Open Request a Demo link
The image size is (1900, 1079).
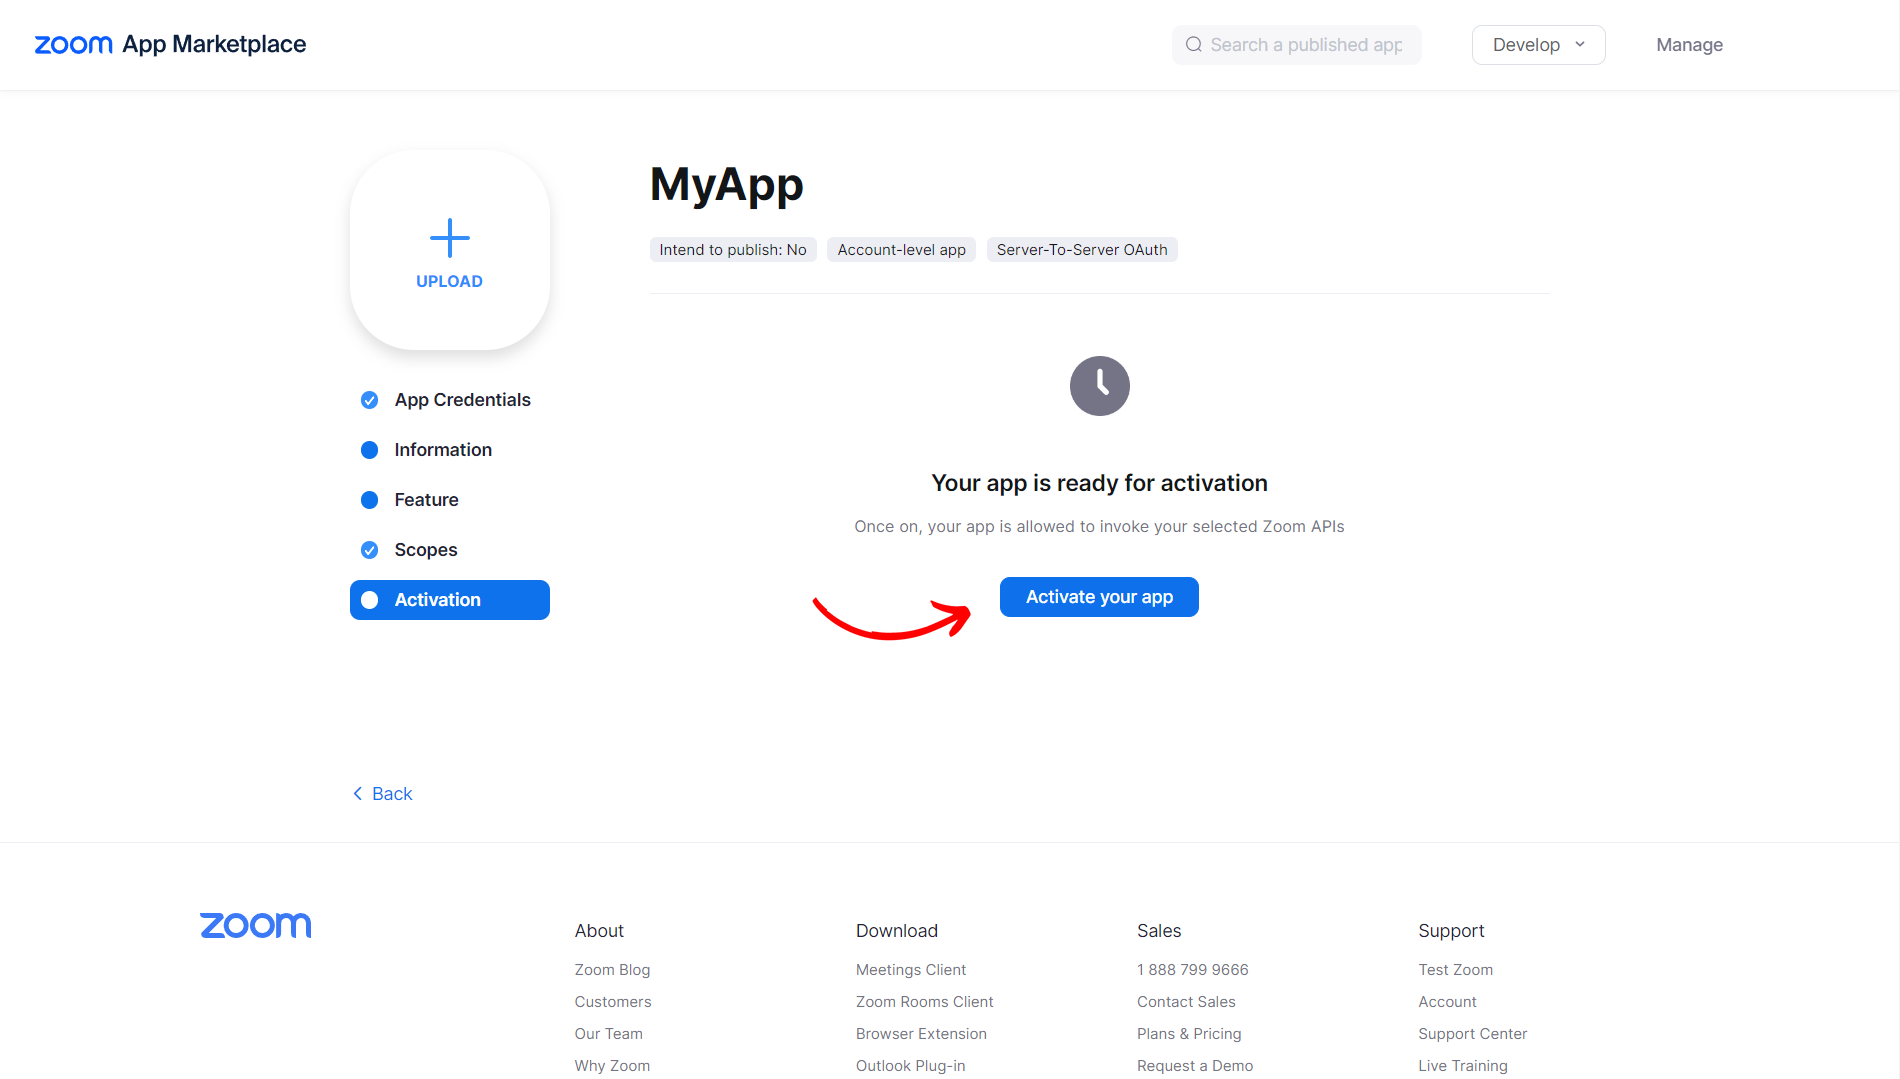tap(1194, 1066)
